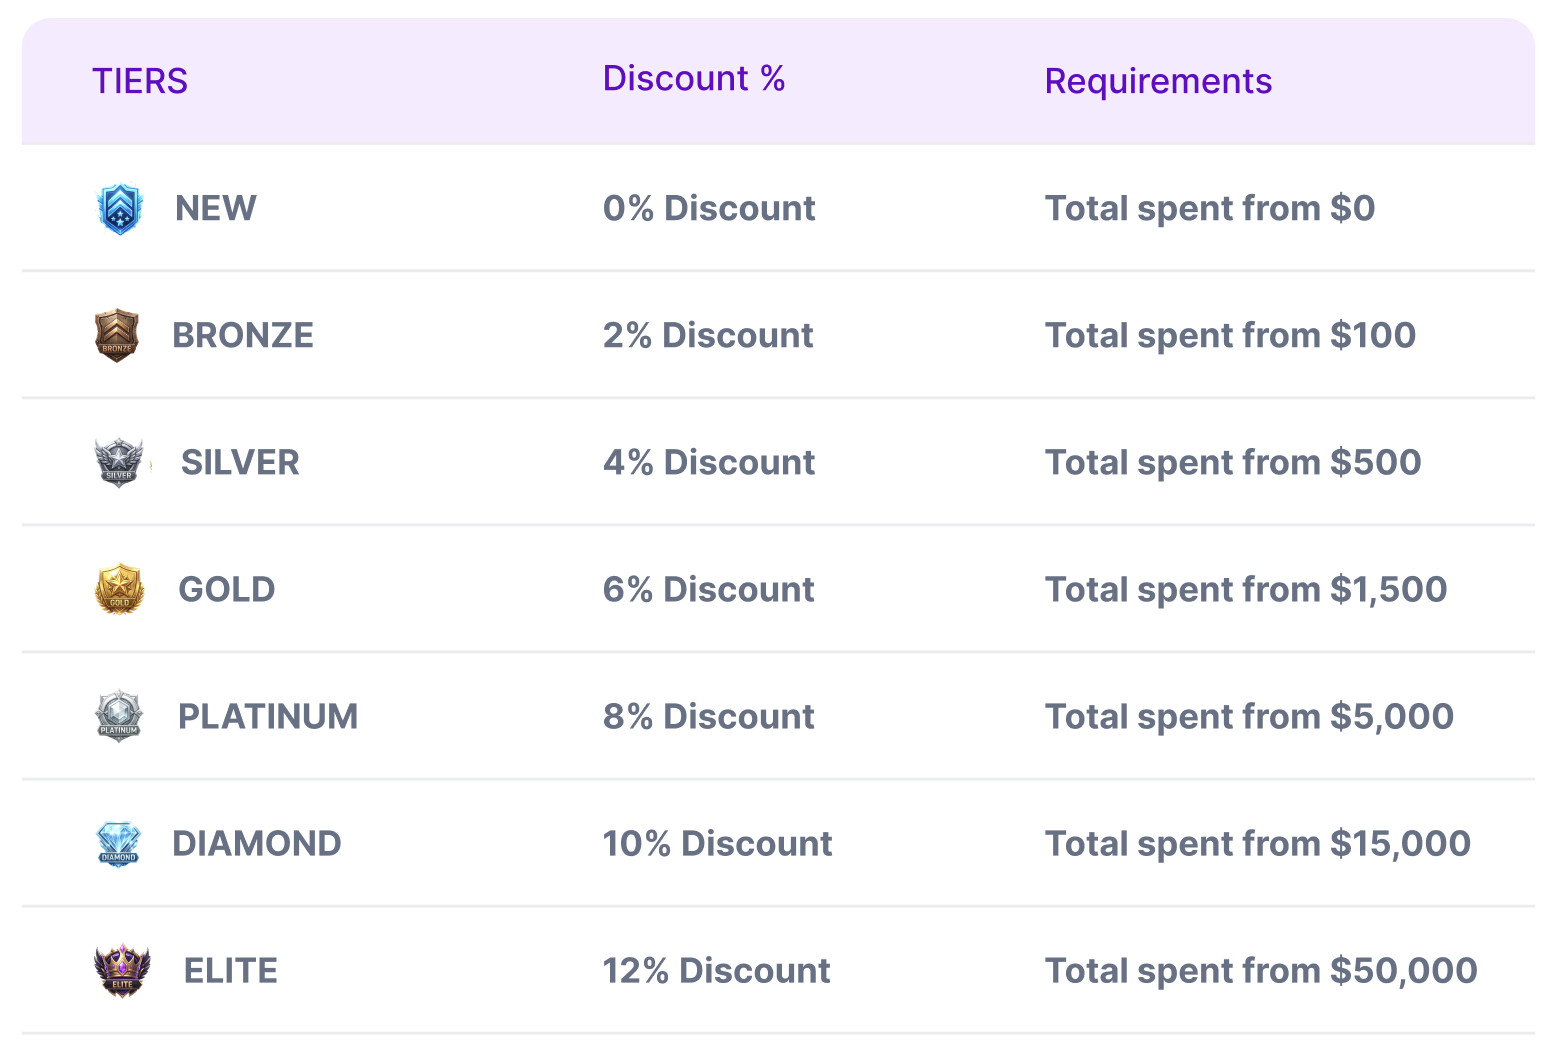
Task: Click the Total spent from $100 requirement
Action: [x=1230, y=335]
